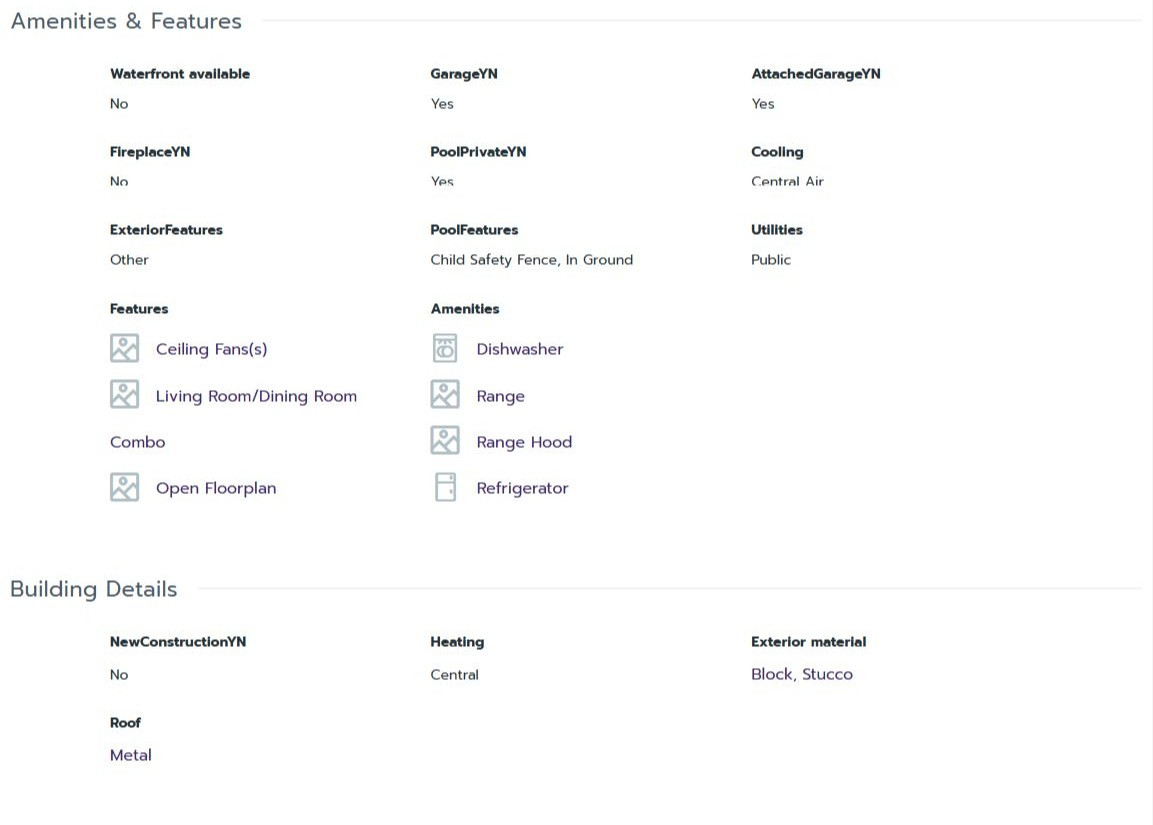Click the Dishwasher text link
The height and width of the screenshot is (825, 1153).
point(519,349)
